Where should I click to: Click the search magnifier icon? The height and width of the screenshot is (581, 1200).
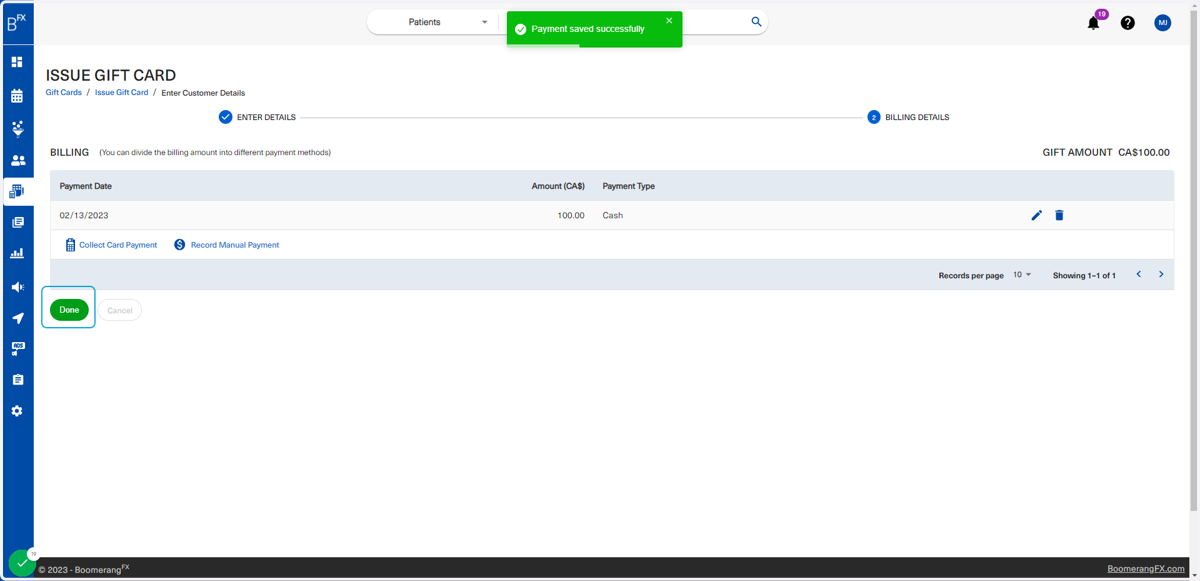756,21
